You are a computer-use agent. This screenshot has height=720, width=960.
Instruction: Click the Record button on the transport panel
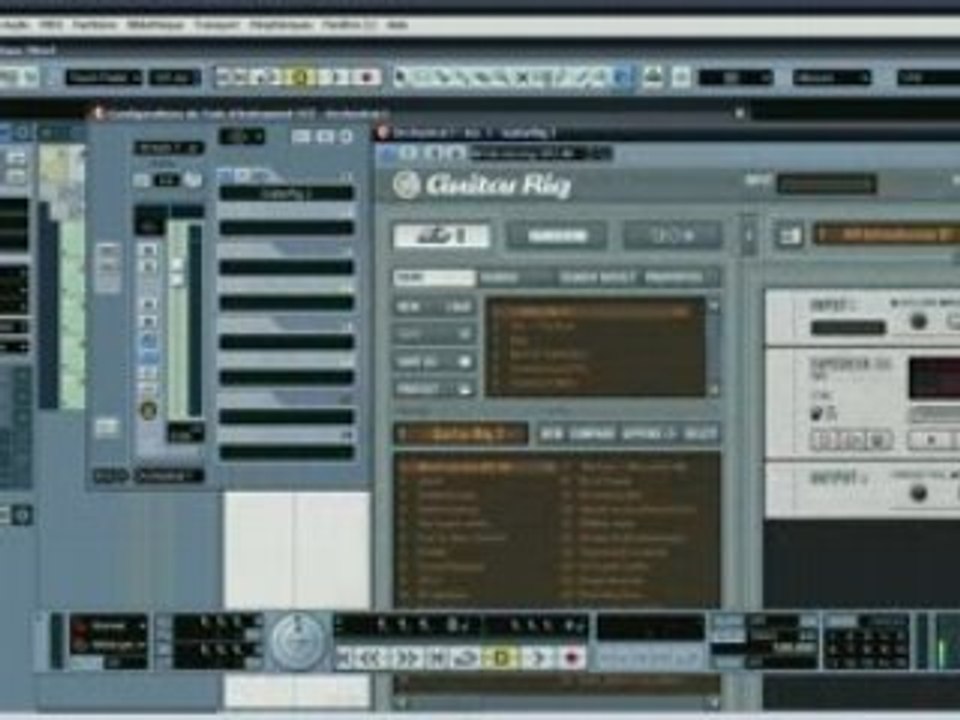click(572, 658)
